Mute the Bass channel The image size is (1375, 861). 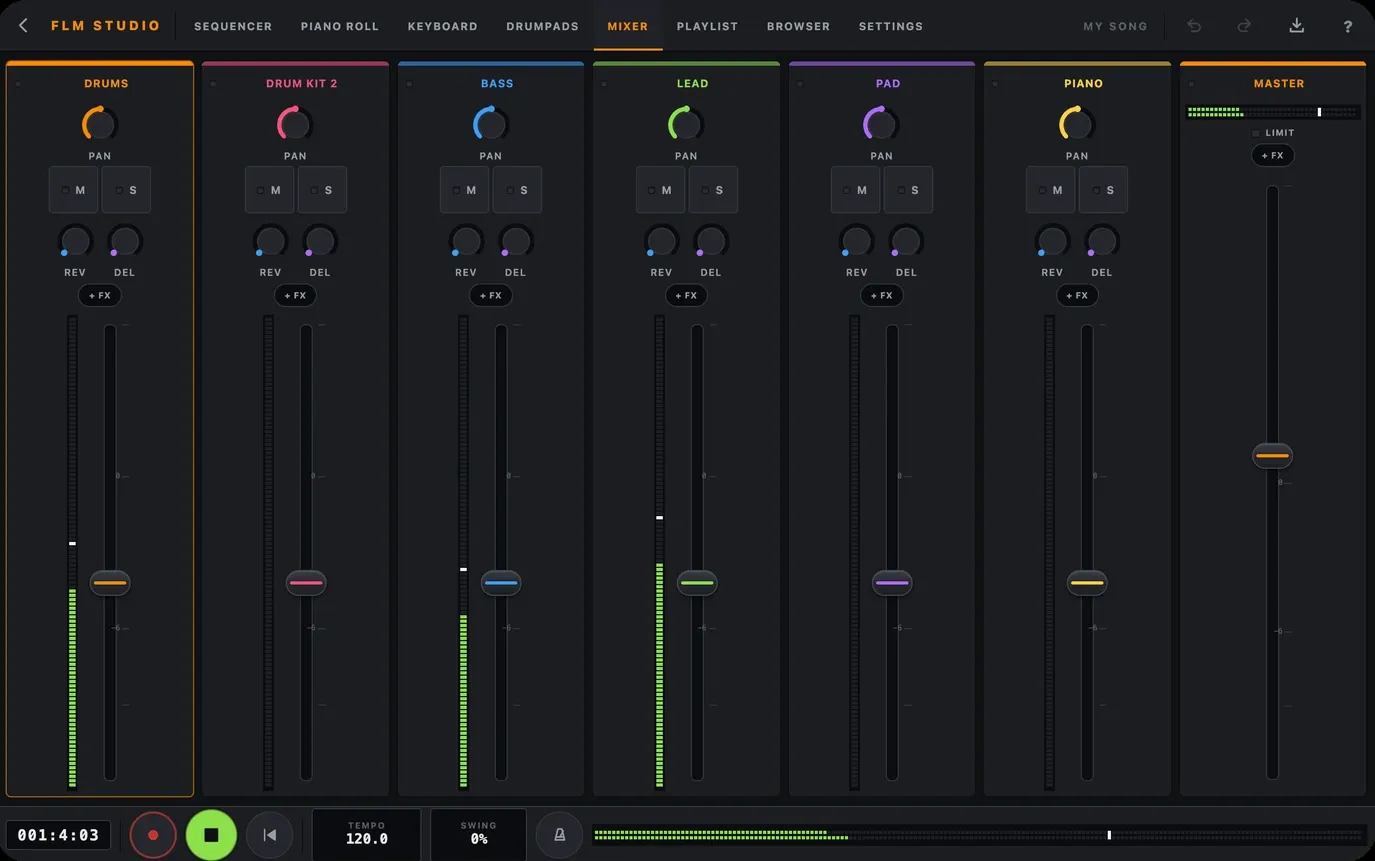465,190
